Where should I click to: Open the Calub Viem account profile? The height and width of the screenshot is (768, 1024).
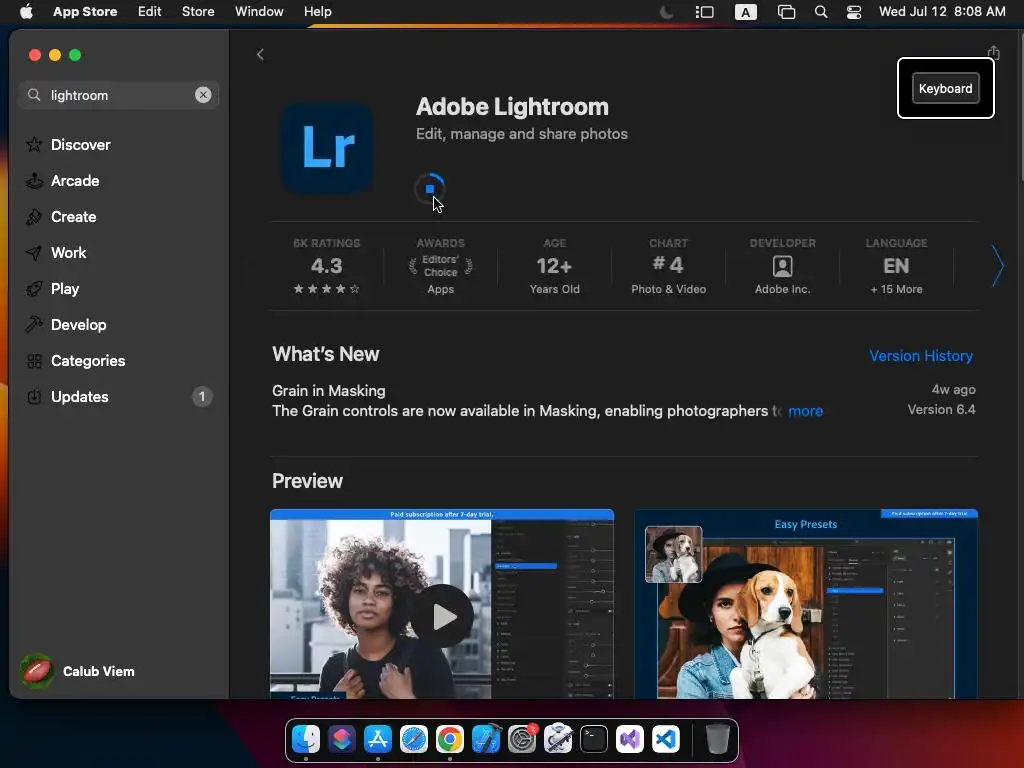[78, 671]
